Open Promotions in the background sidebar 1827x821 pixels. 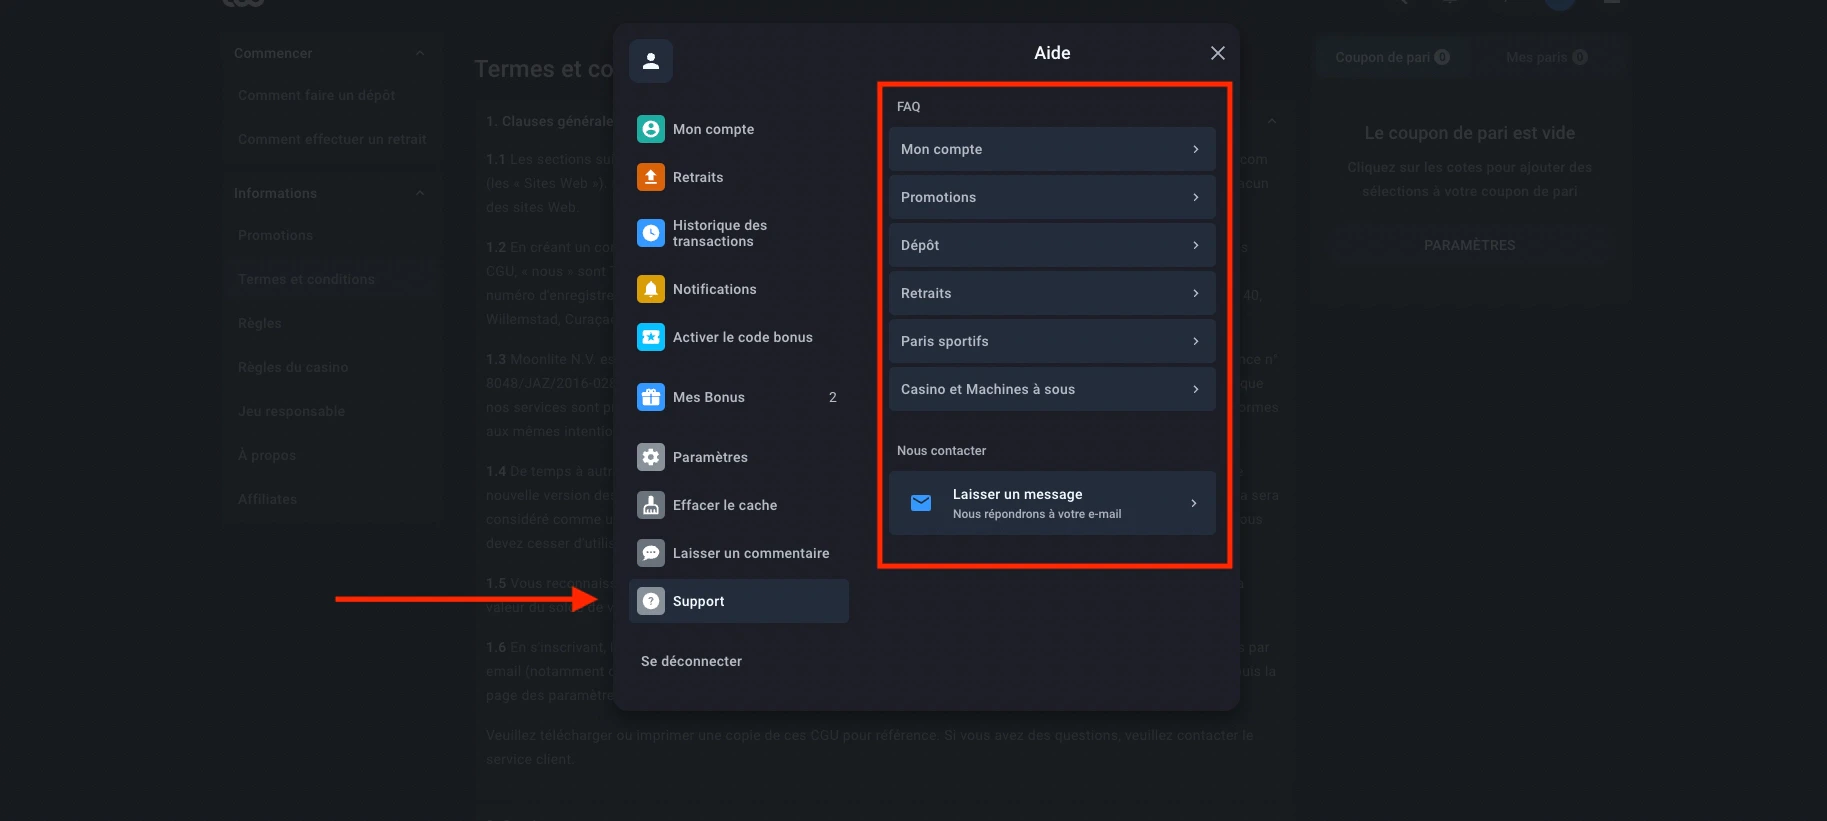(x=275, y=235)
